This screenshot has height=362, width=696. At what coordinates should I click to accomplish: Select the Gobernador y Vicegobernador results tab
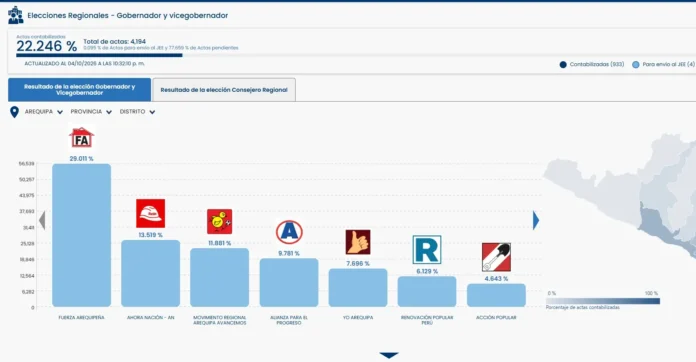coord(79,90)
